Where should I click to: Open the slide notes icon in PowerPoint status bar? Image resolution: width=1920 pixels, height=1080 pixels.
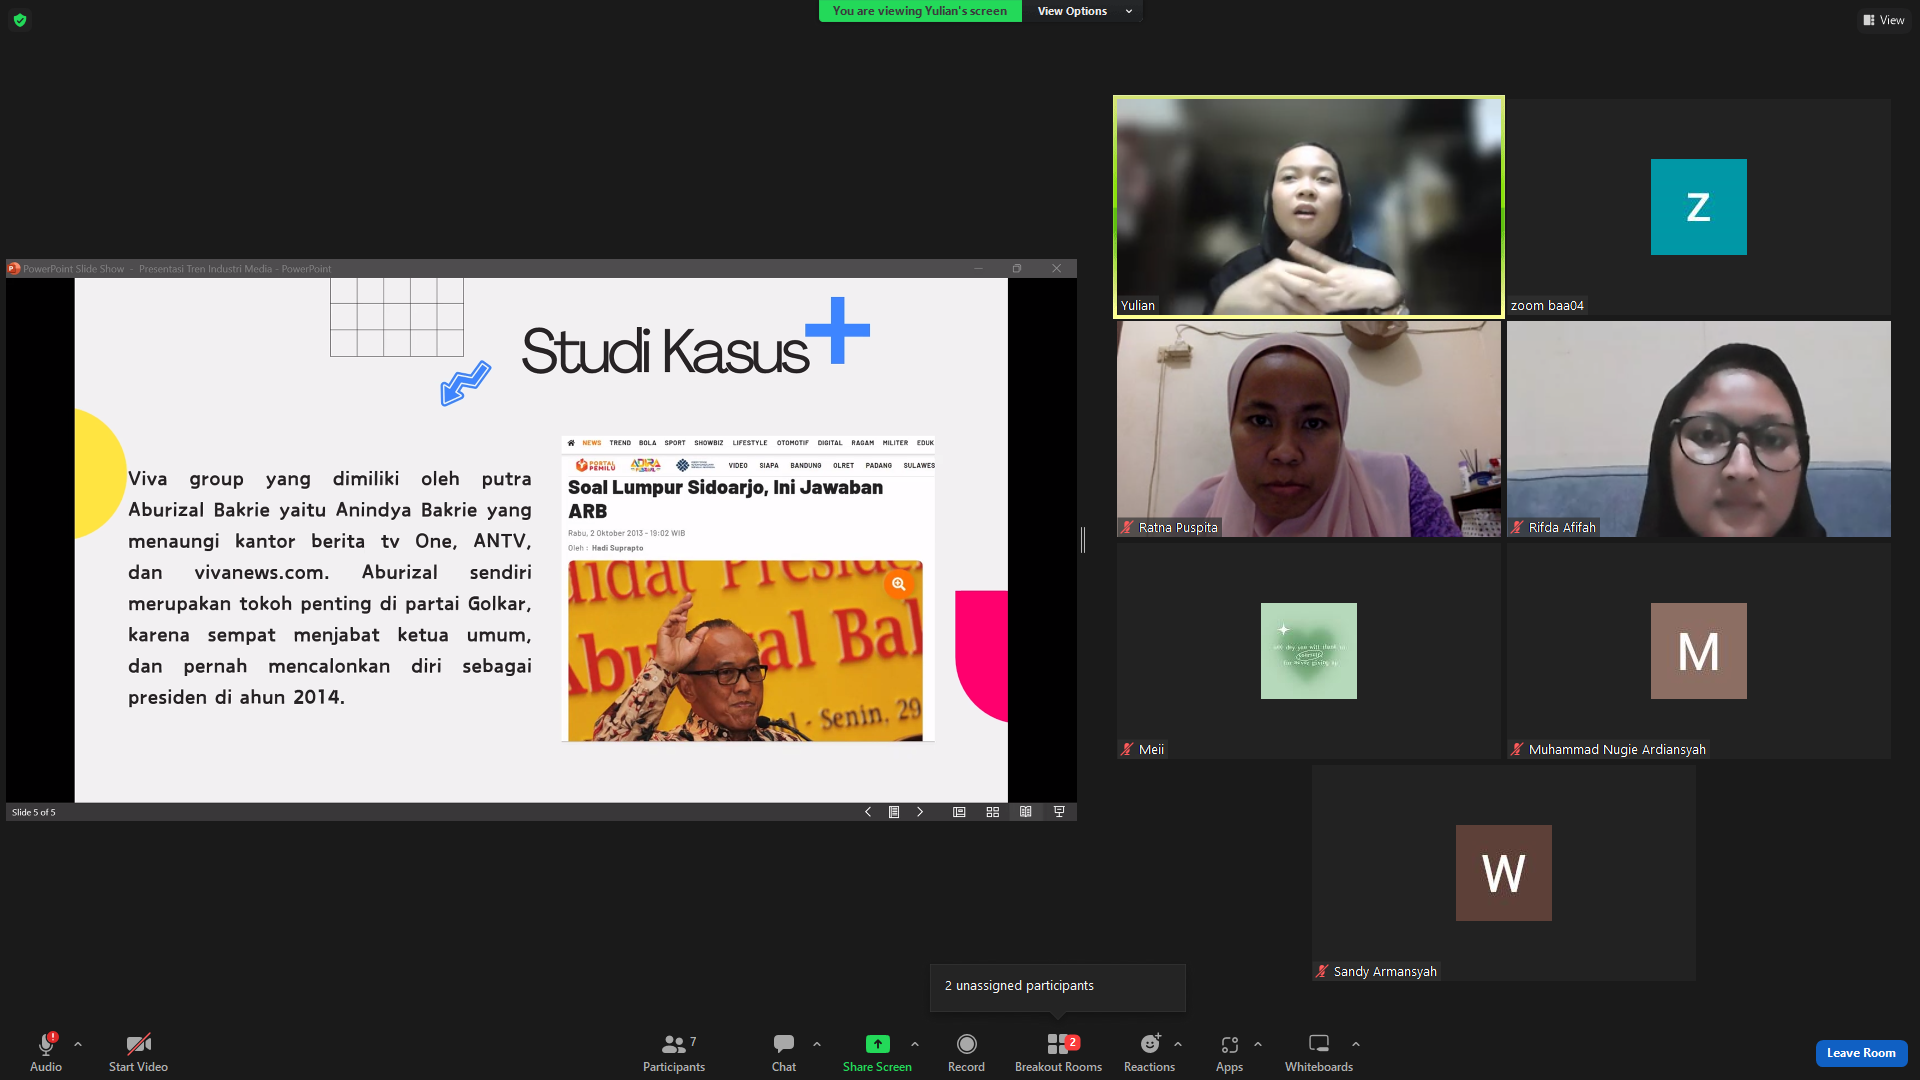894,812
